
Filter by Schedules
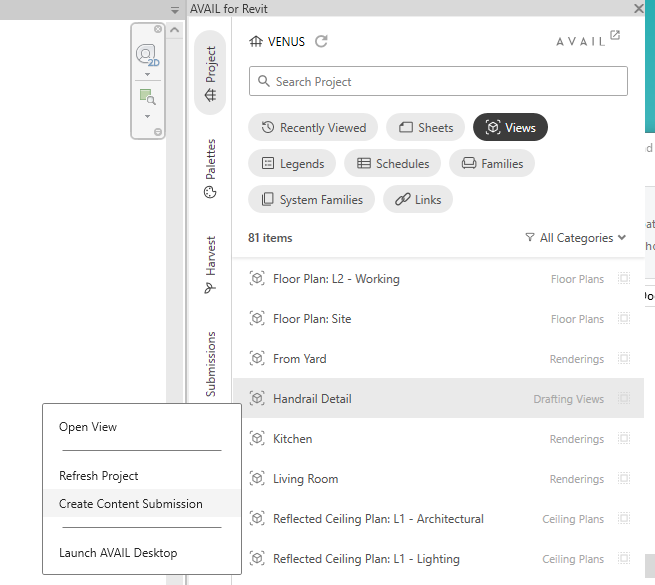pos(392,163)
